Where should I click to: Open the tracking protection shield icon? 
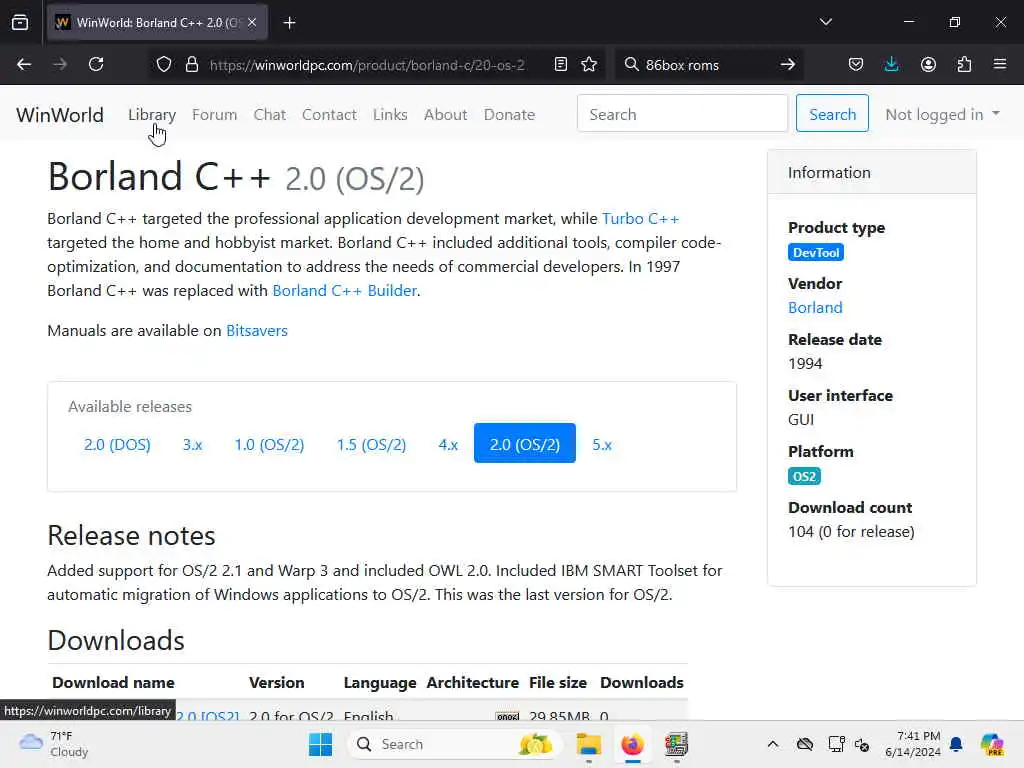click(164, 65)
